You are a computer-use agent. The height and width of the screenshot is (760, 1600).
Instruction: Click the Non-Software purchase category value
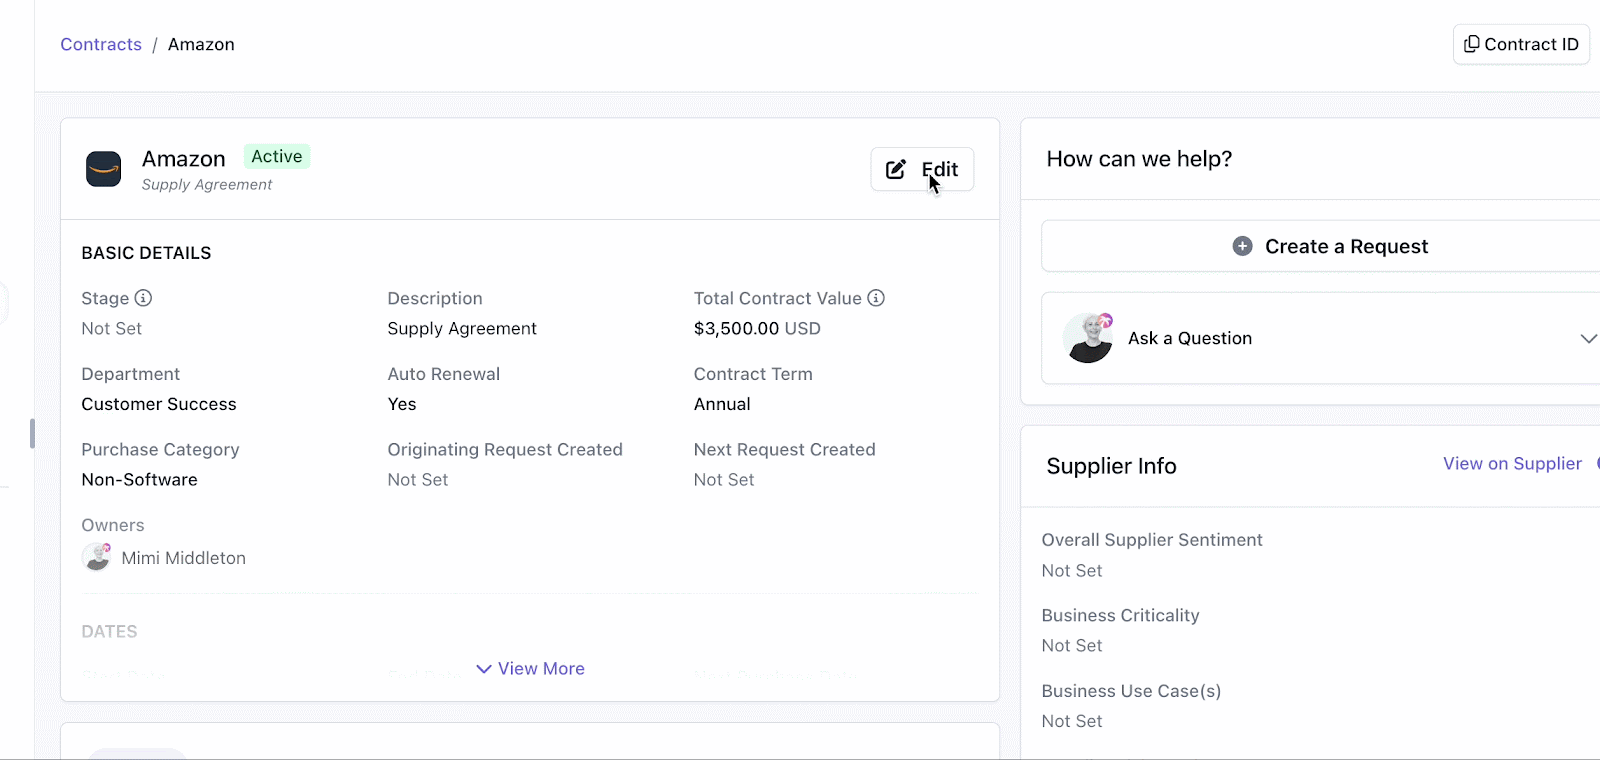click(140, 479)
